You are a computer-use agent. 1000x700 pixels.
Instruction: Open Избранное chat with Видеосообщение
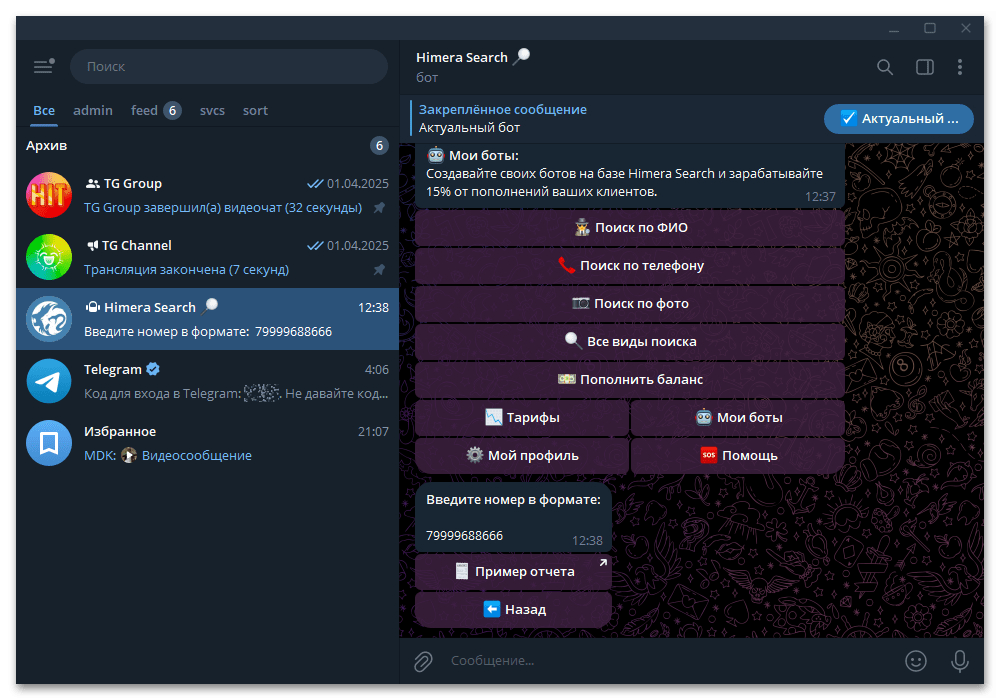click(207, 443)
